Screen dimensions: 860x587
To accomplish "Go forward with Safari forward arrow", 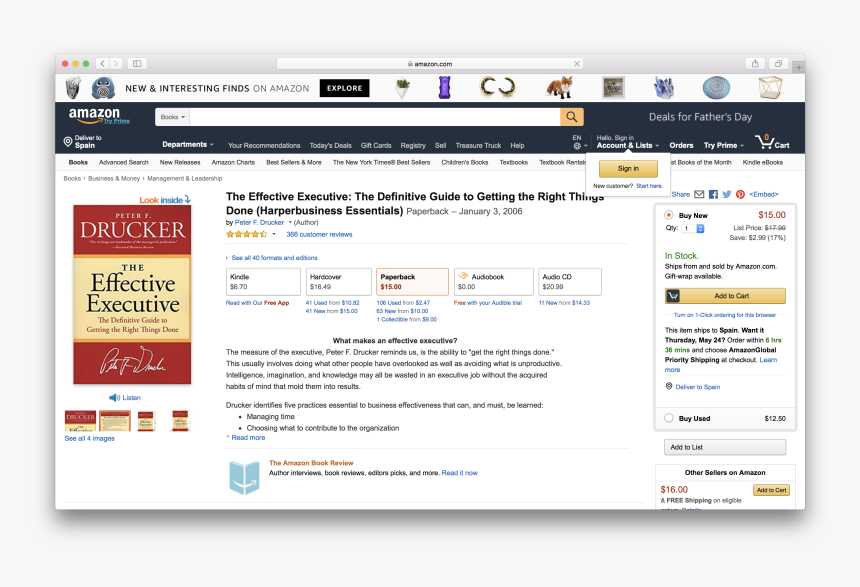I will pos(116,64).
